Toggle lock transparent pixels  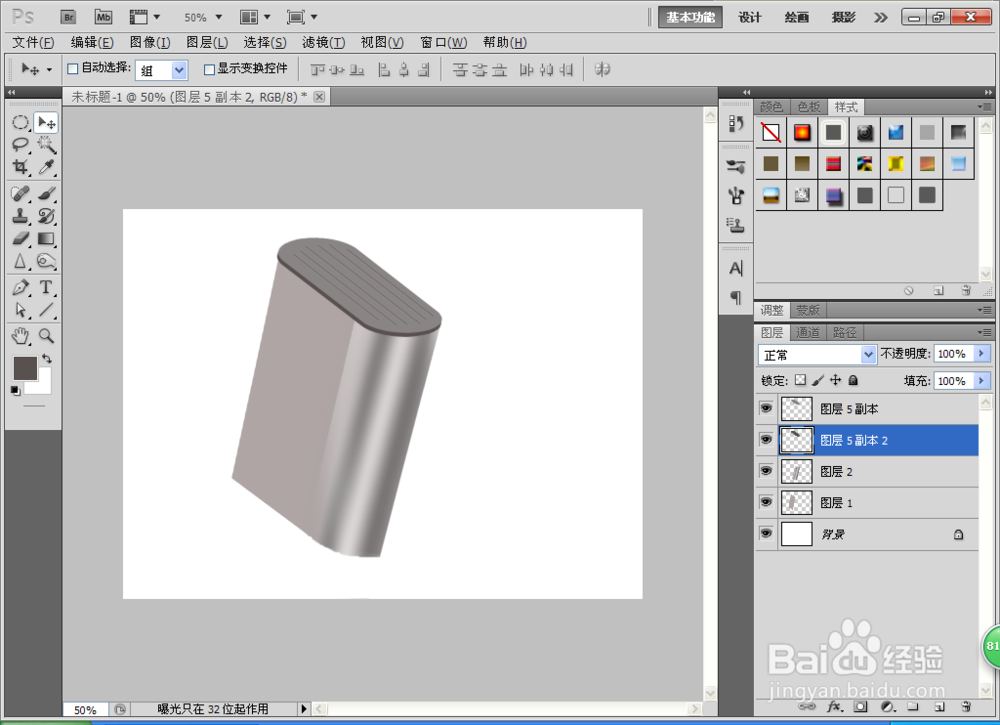click(x=800, y=380)
